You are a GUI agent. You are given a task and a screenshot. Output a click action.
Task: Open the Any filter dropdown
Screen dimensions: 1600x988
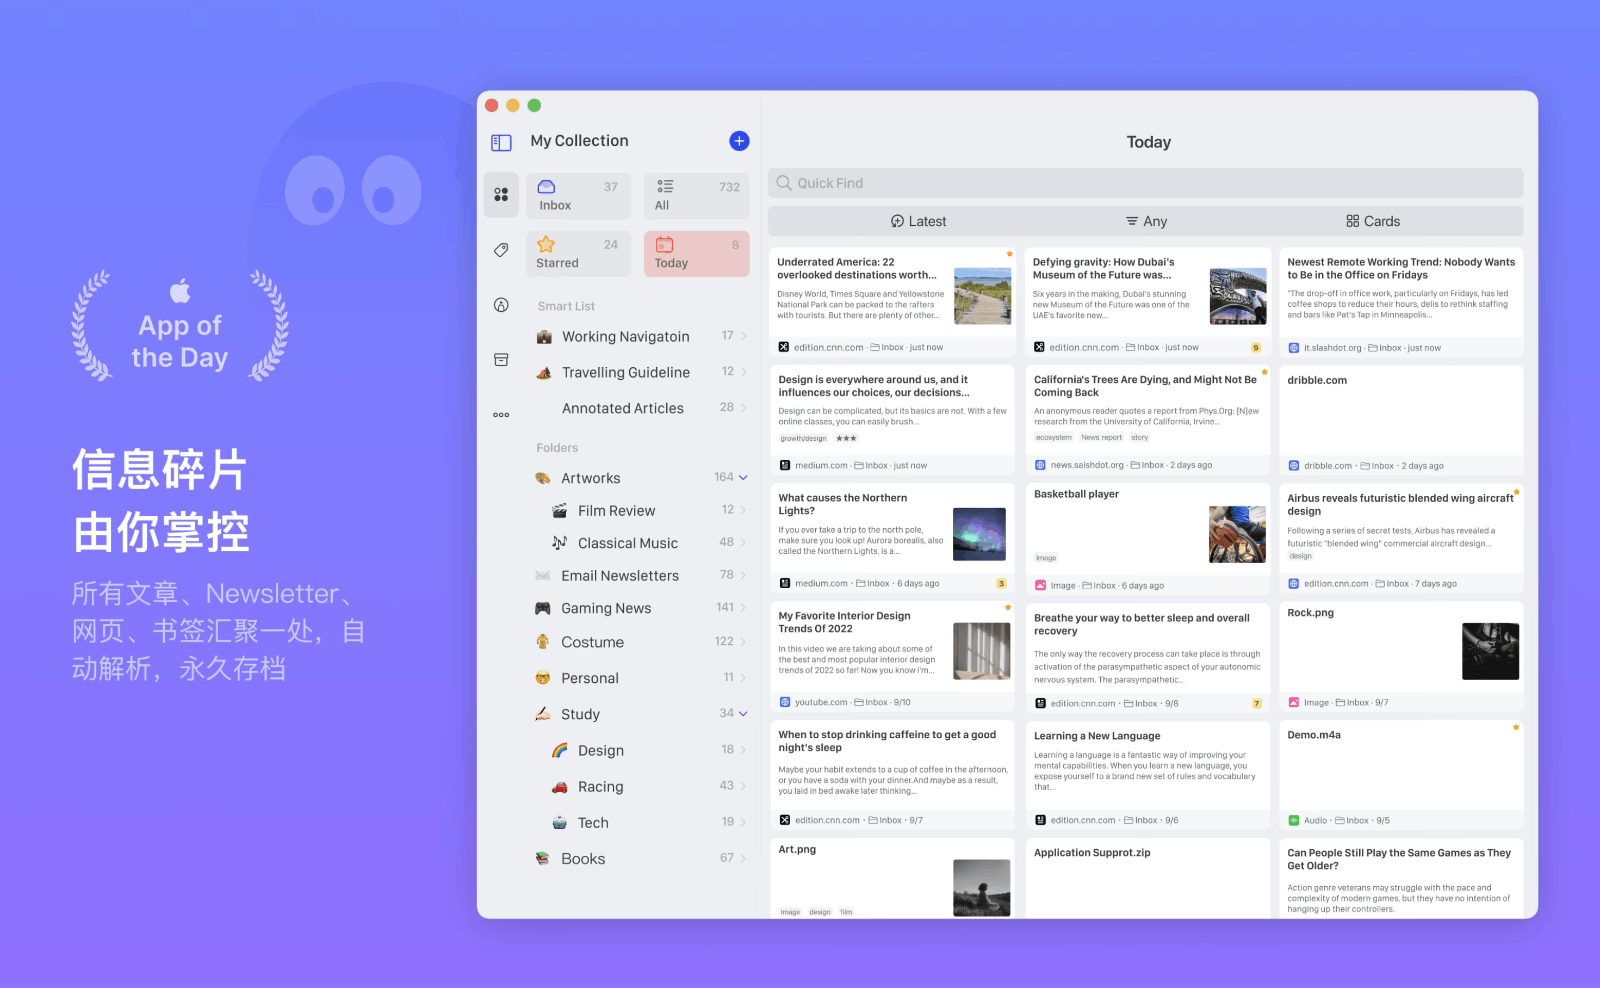coord(1146,221)
